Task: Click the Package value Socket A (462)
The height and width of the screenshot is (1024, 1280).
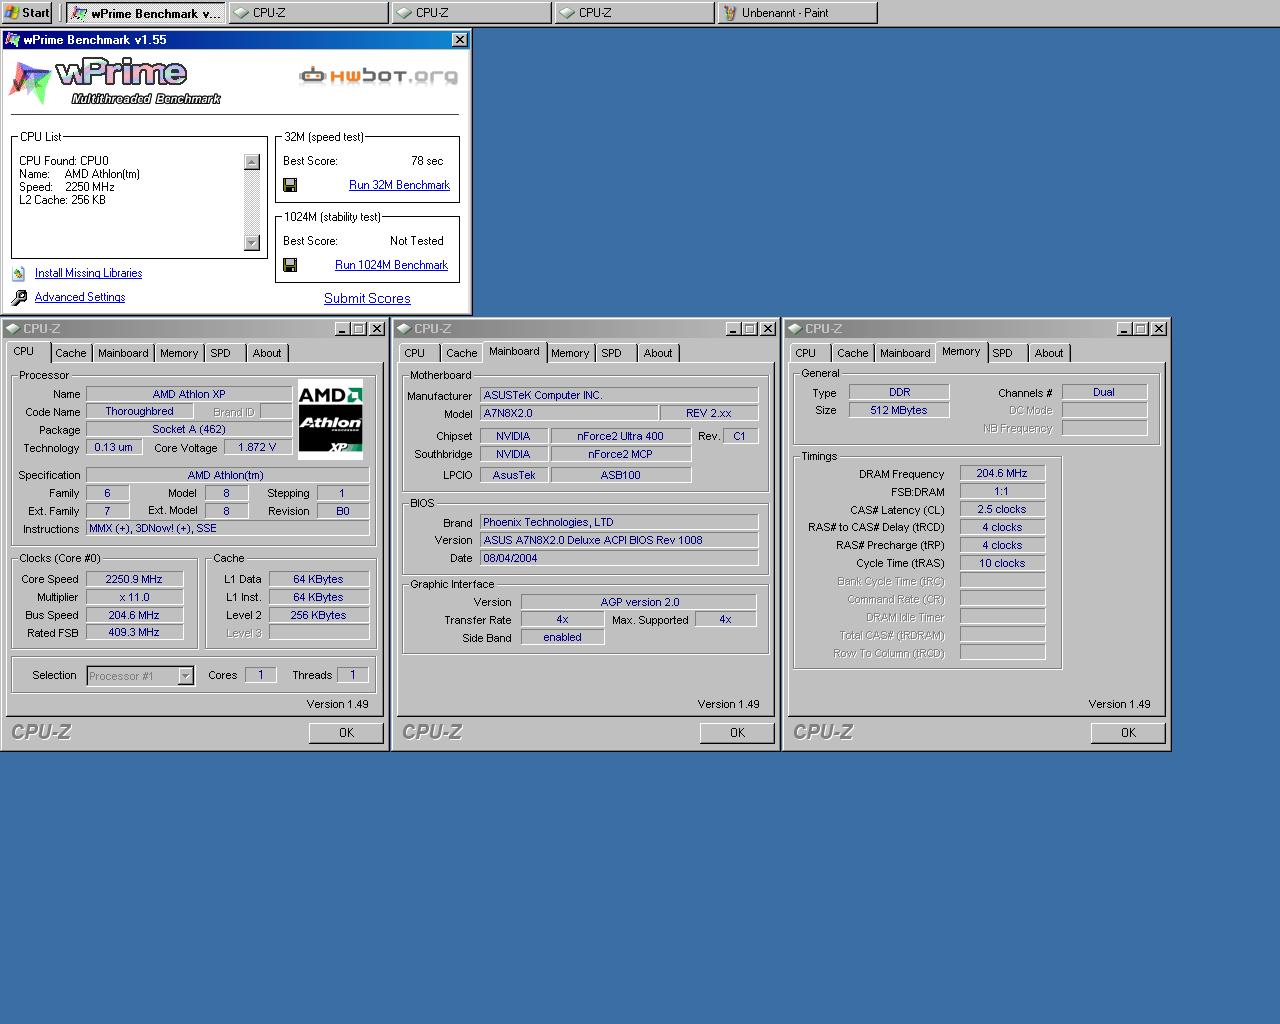Action: click(x=189, y=429)
